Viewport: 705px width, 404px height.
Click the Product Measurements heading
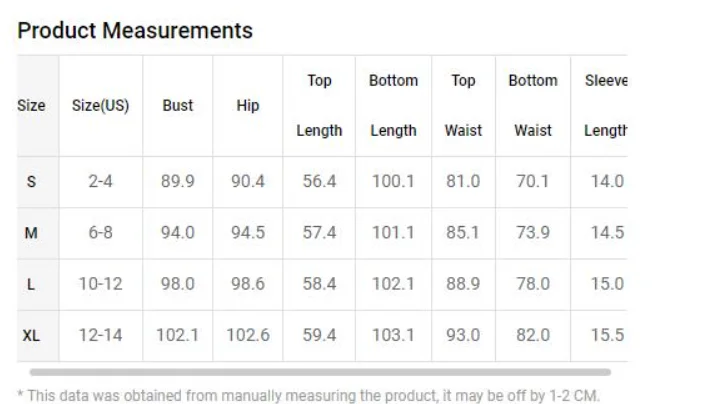[135, 31]
